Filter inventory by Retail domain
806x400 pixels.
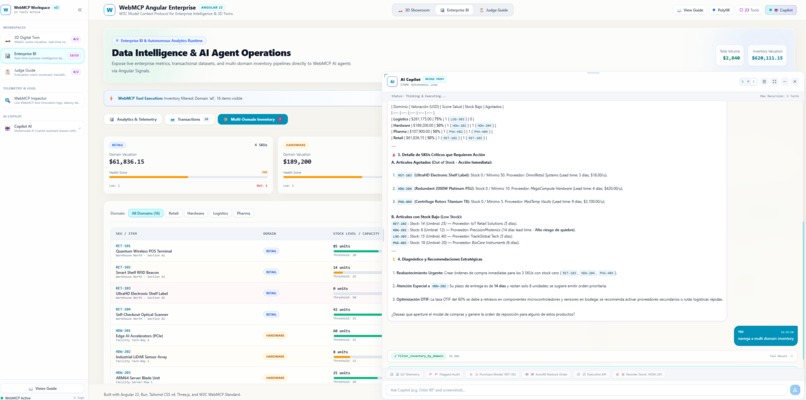[174, 213]
